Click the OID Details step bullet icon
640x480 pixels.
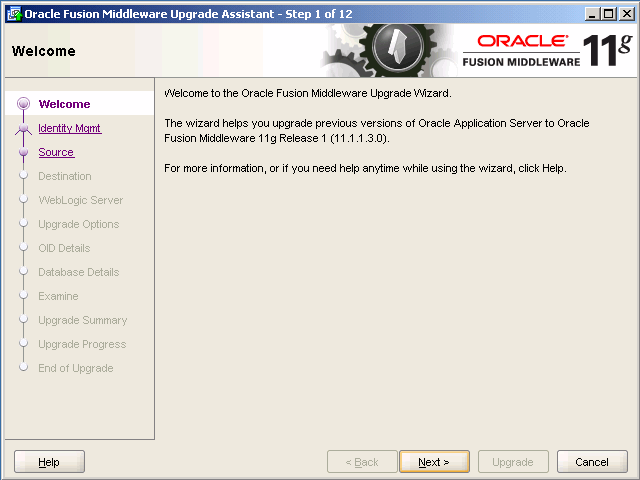tap(23, 247)
